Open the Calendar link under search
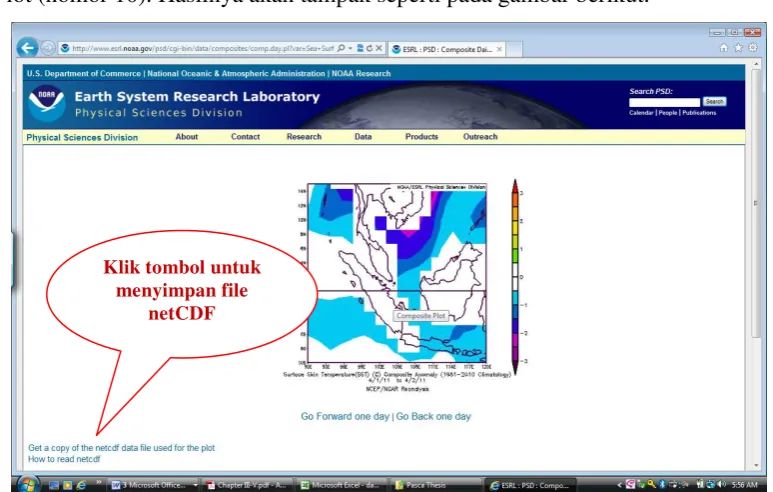 (x=641, y=113)
